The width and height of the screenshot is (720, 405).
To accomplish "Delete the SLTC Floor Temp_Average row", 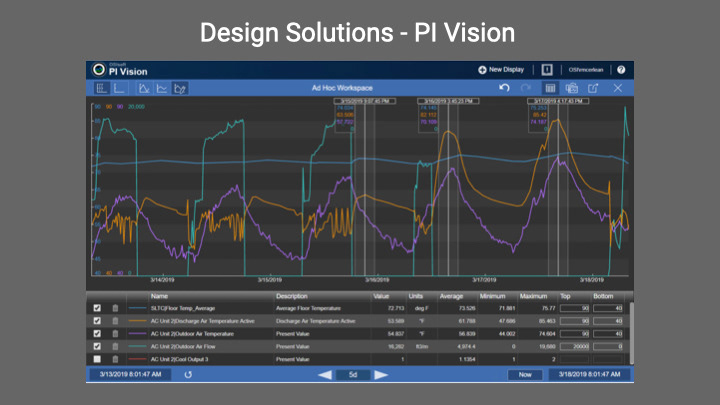I will tap(115, 308).
